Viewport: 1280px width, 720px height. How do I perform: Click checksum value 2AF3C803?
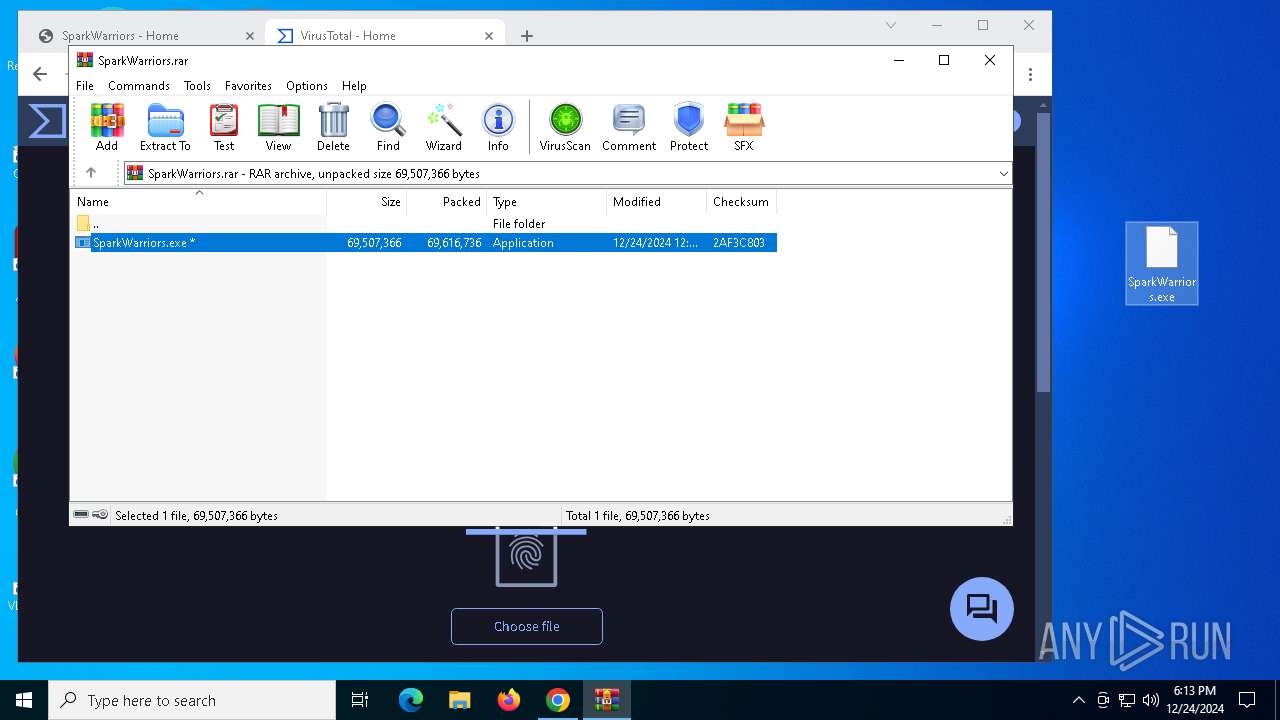[739, 243]
